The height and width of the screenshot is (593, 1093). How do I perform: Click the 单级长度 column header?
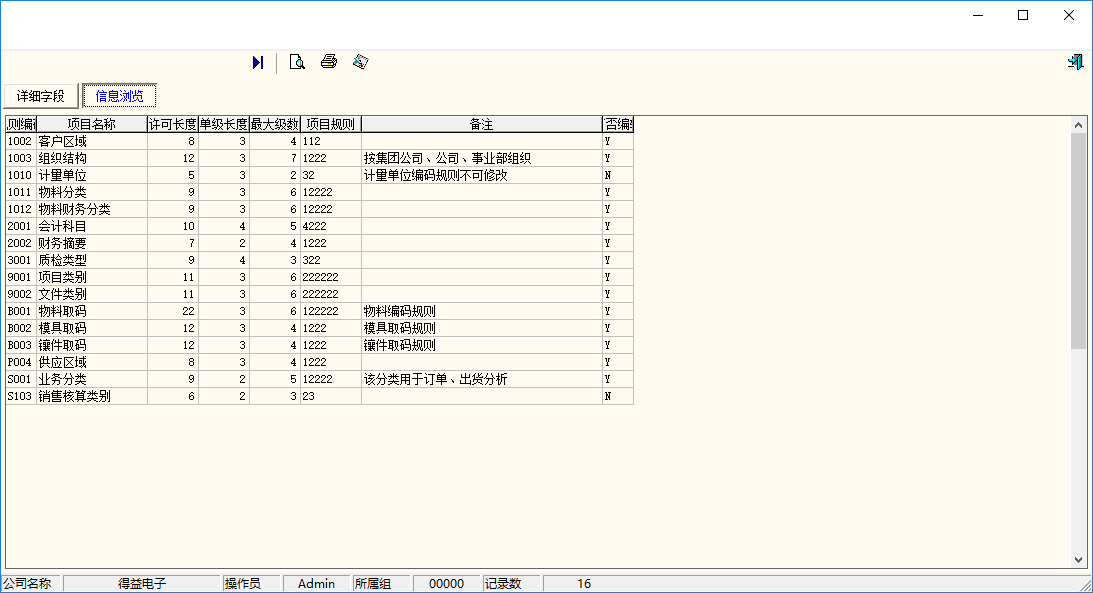tap(224, 124)
